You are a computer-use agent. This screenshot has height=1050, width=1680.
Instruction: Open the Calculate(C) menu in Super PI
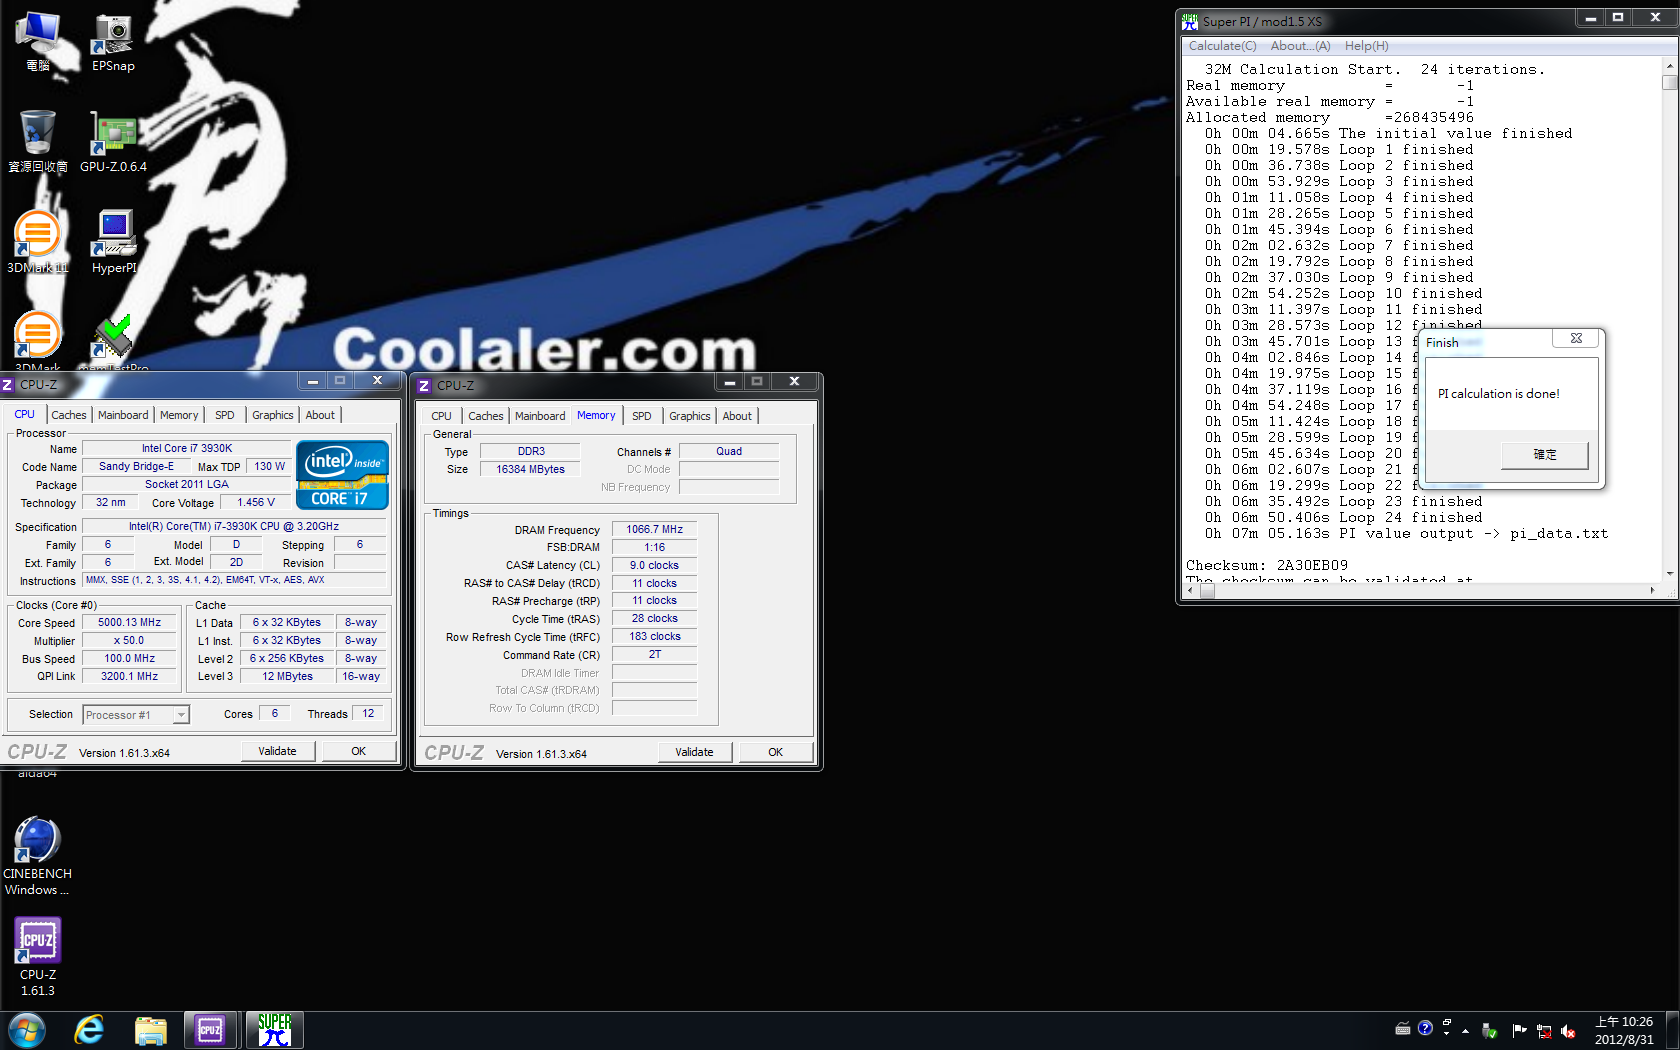(1222, 46)
